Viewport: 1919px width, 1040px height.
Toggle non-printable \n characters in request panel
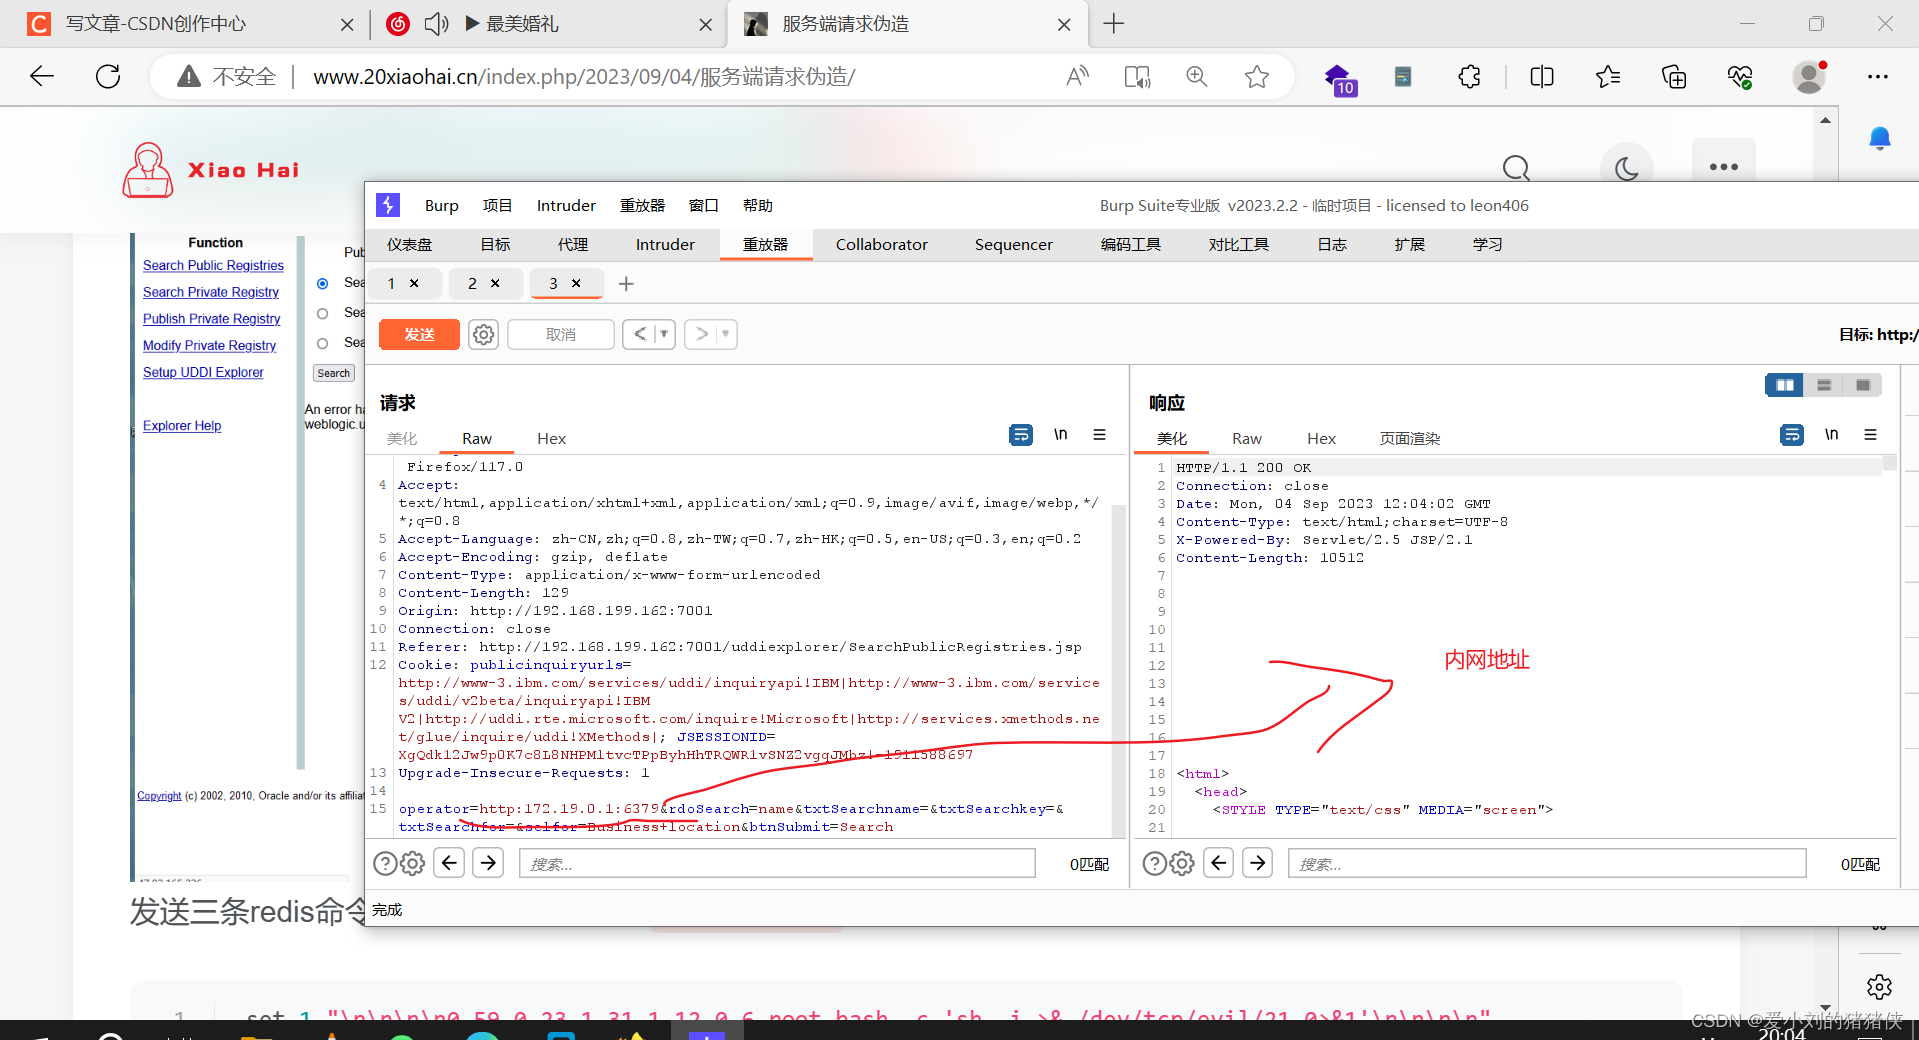pos(1060,434)
